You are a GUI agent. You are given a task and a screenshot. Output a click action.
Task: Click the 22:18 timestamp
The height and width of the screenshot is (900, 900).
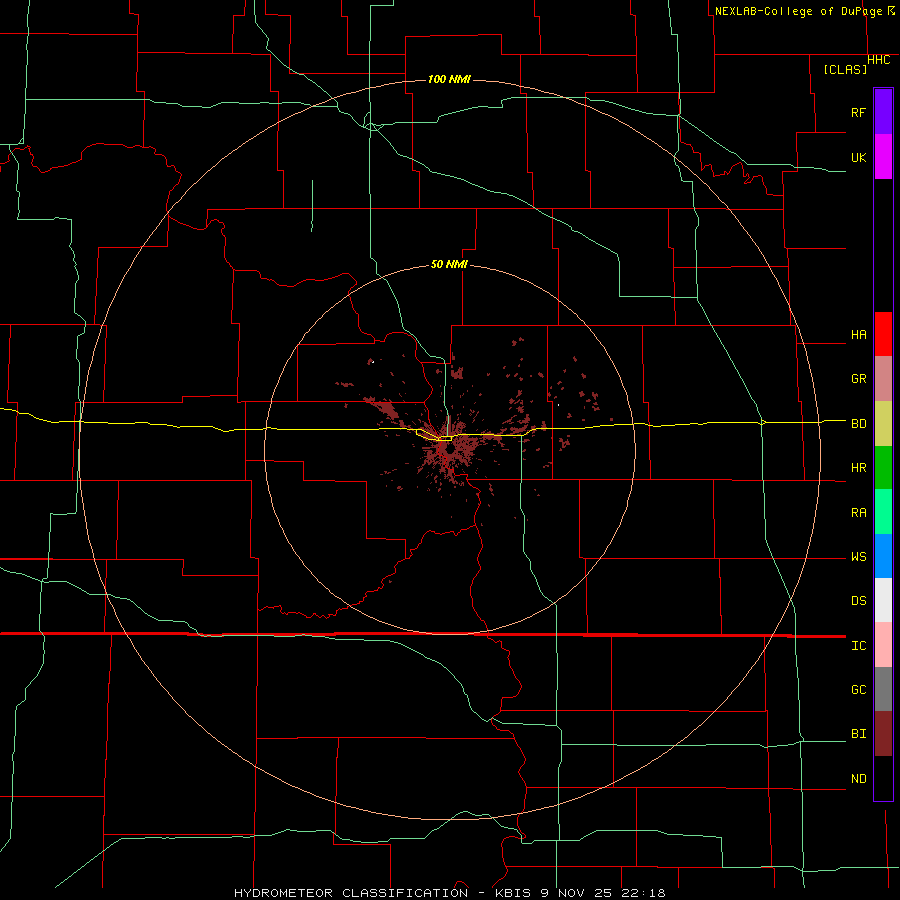click(643, 893)
